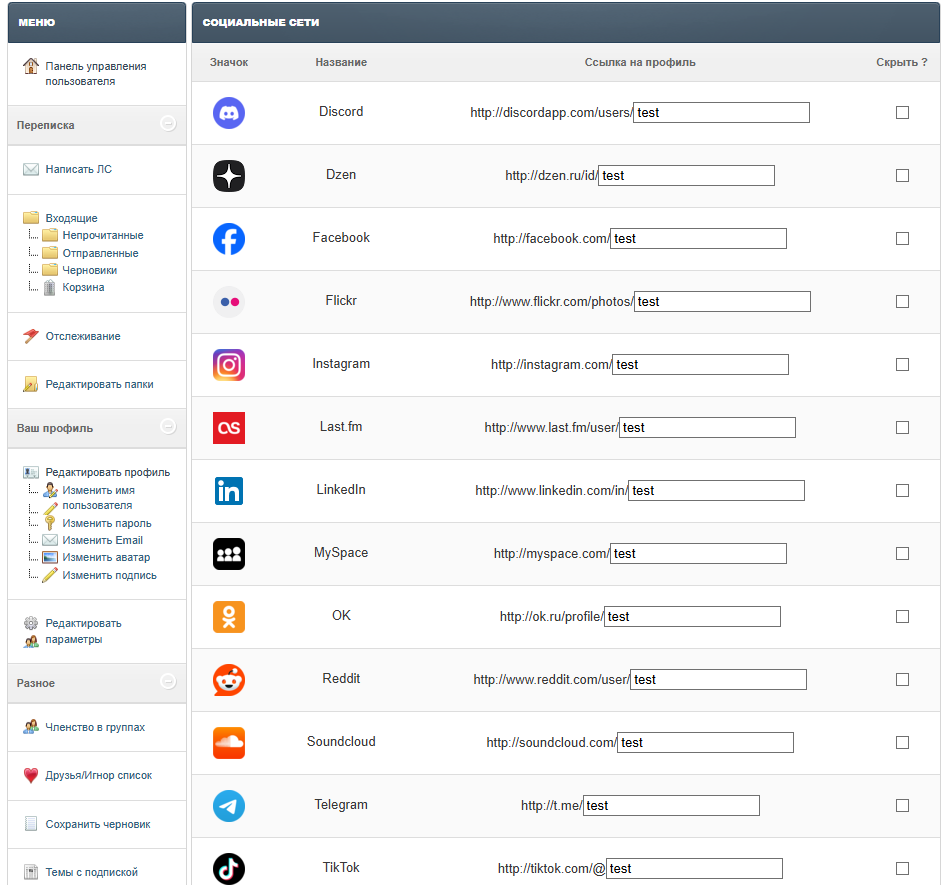The width and height of the screenshot is (950, 885).
Task: Open Написать ЛС link
Action: tap(78, 170)
